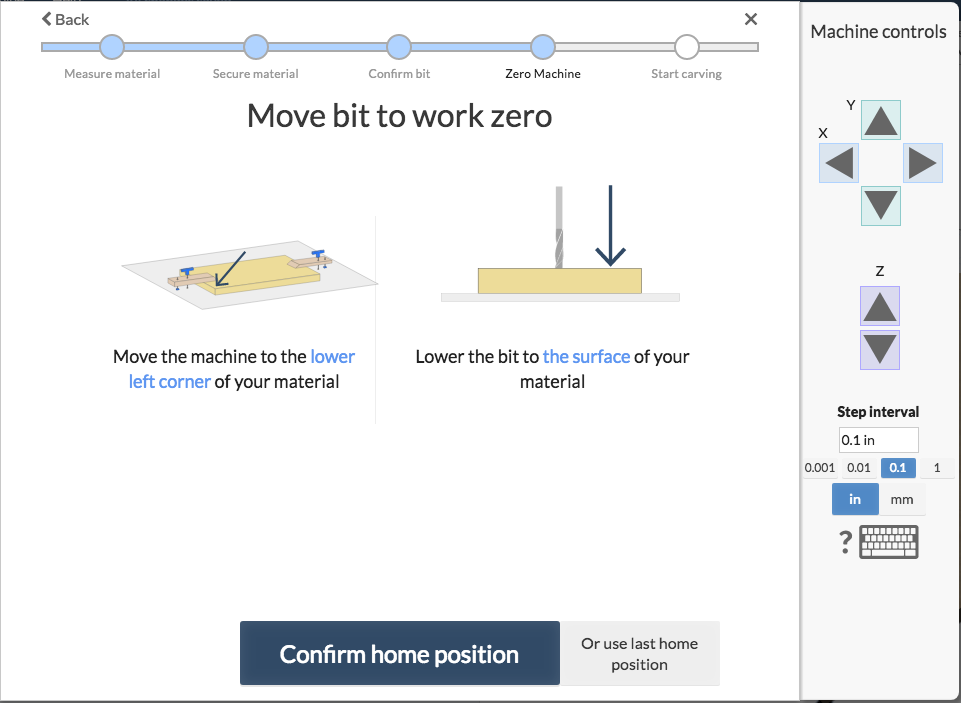961x703 pixels.
Task: Click the question mark help icon
Action: [x=845, y=543]
